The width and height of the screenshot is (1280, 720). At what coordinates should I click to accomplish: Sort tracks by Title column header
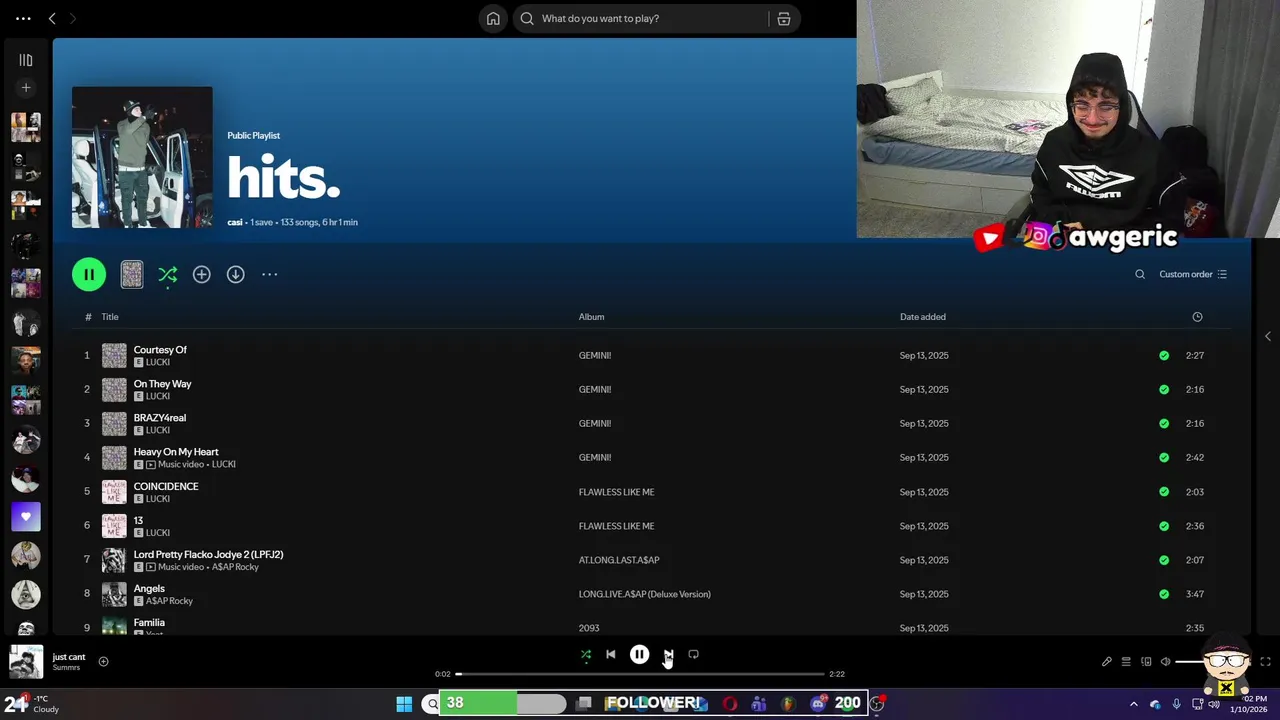(110, 317)
